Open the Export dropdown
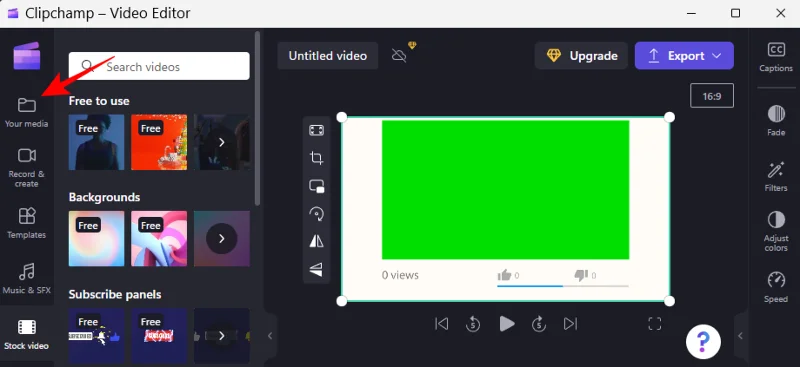 [684, 56]
